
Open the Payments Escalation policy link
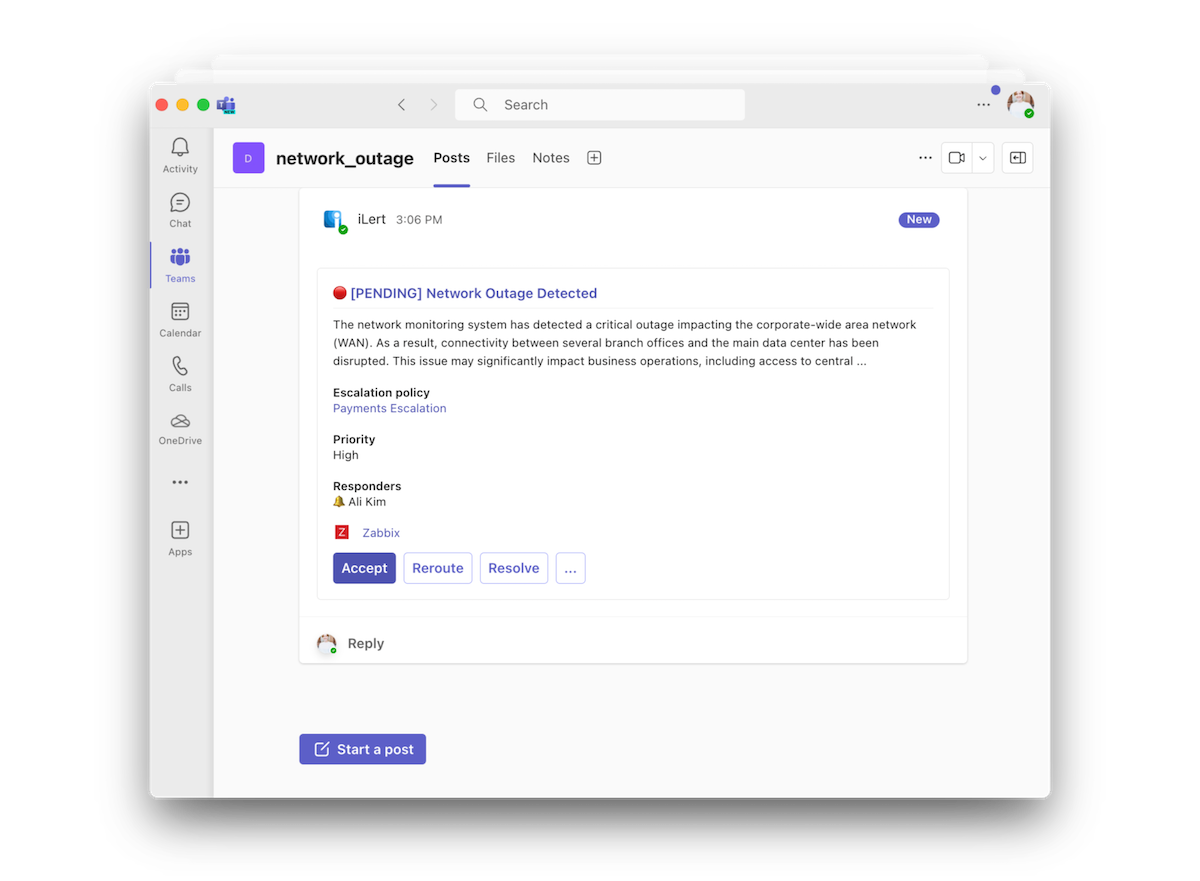(389, 407)
